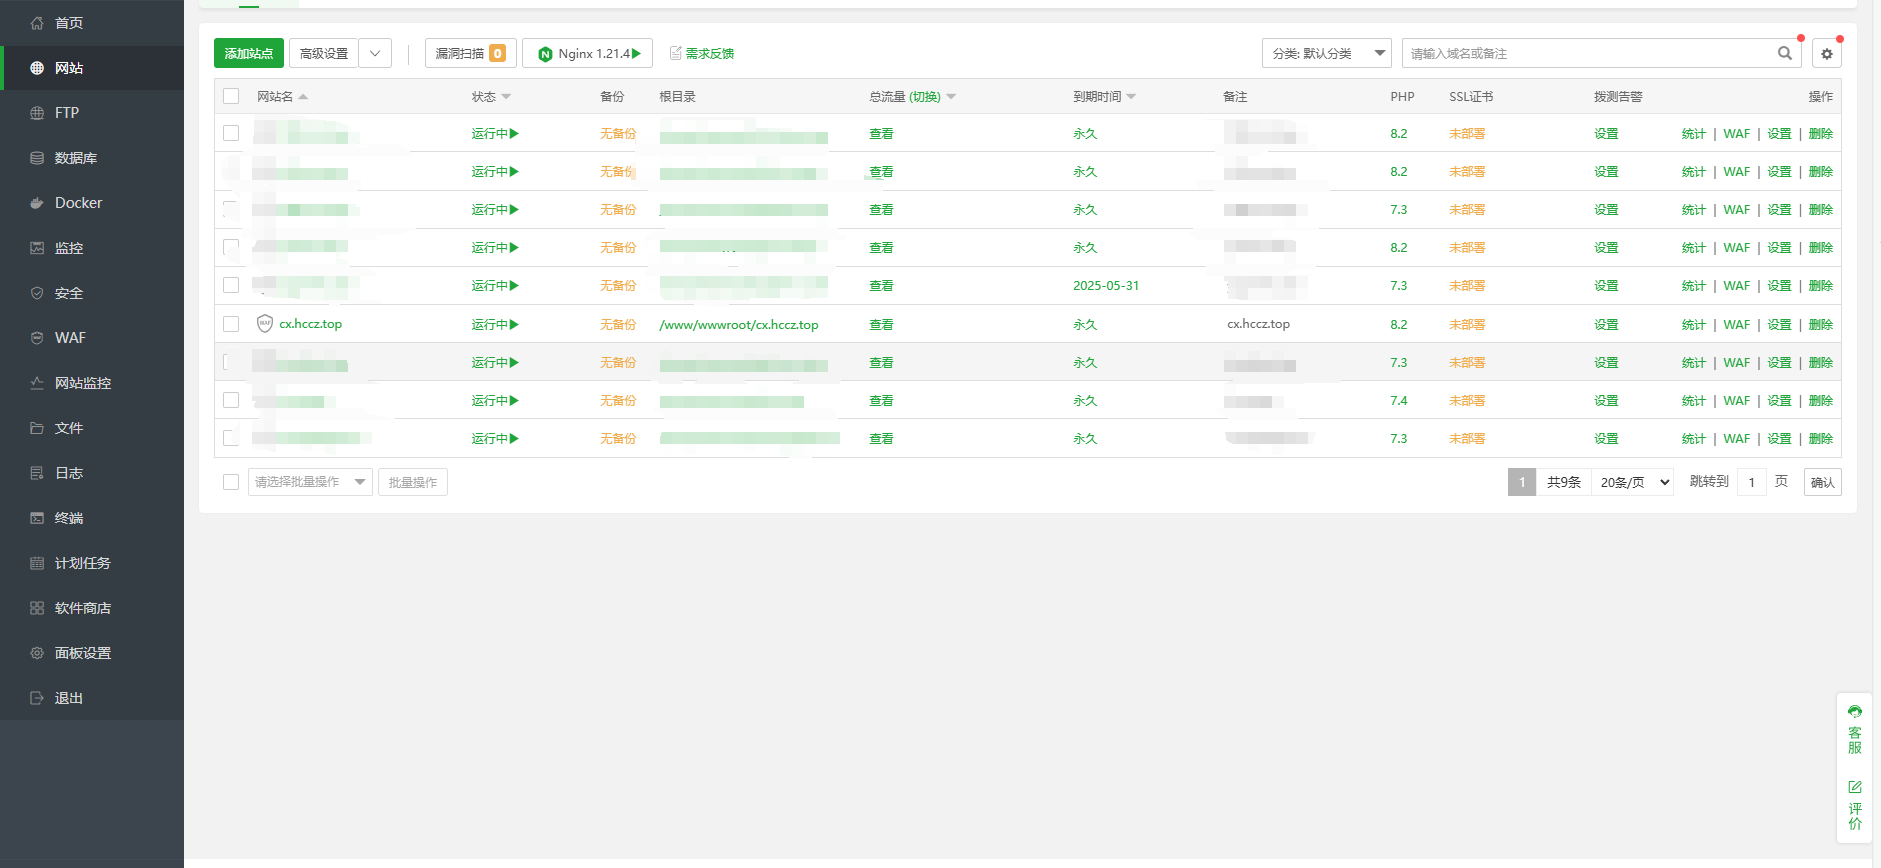Toggle the select-all checkbox in table header

(231, 97)
